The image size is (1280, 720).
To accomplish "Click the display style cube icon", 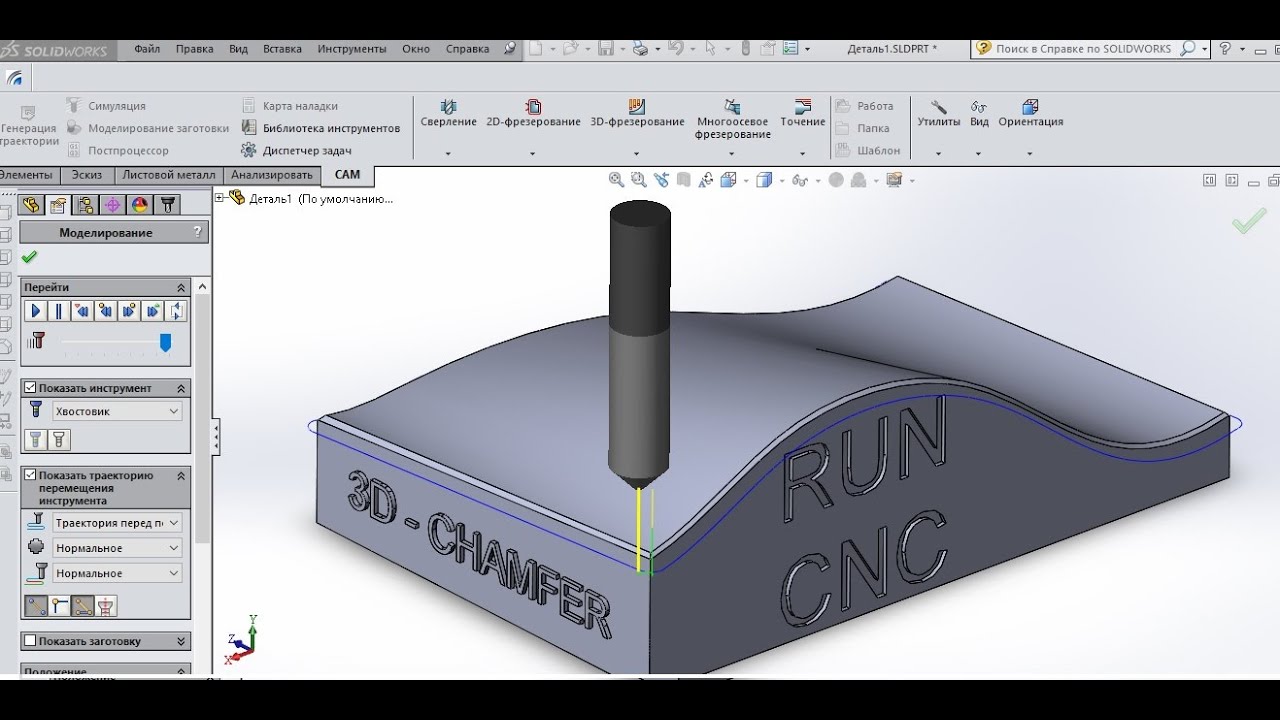I will pos(764,180).
